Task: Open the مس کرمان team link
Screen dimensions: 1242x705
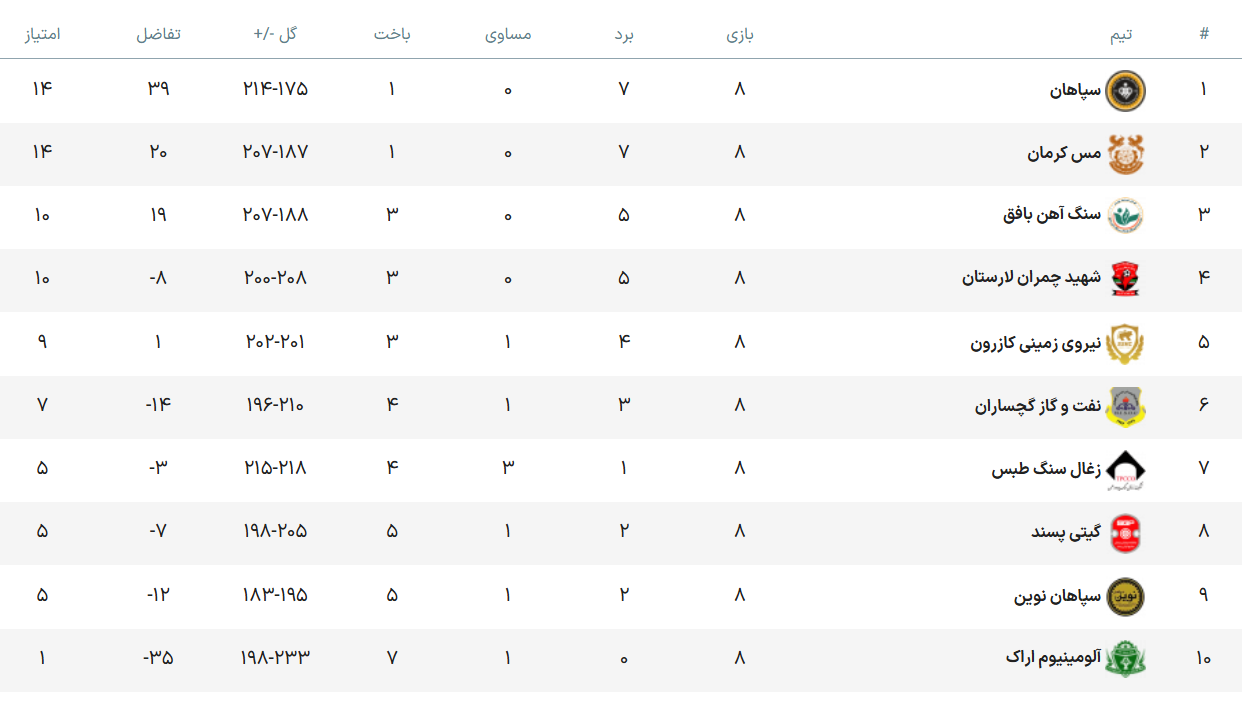Action: tap(1064, 153)
